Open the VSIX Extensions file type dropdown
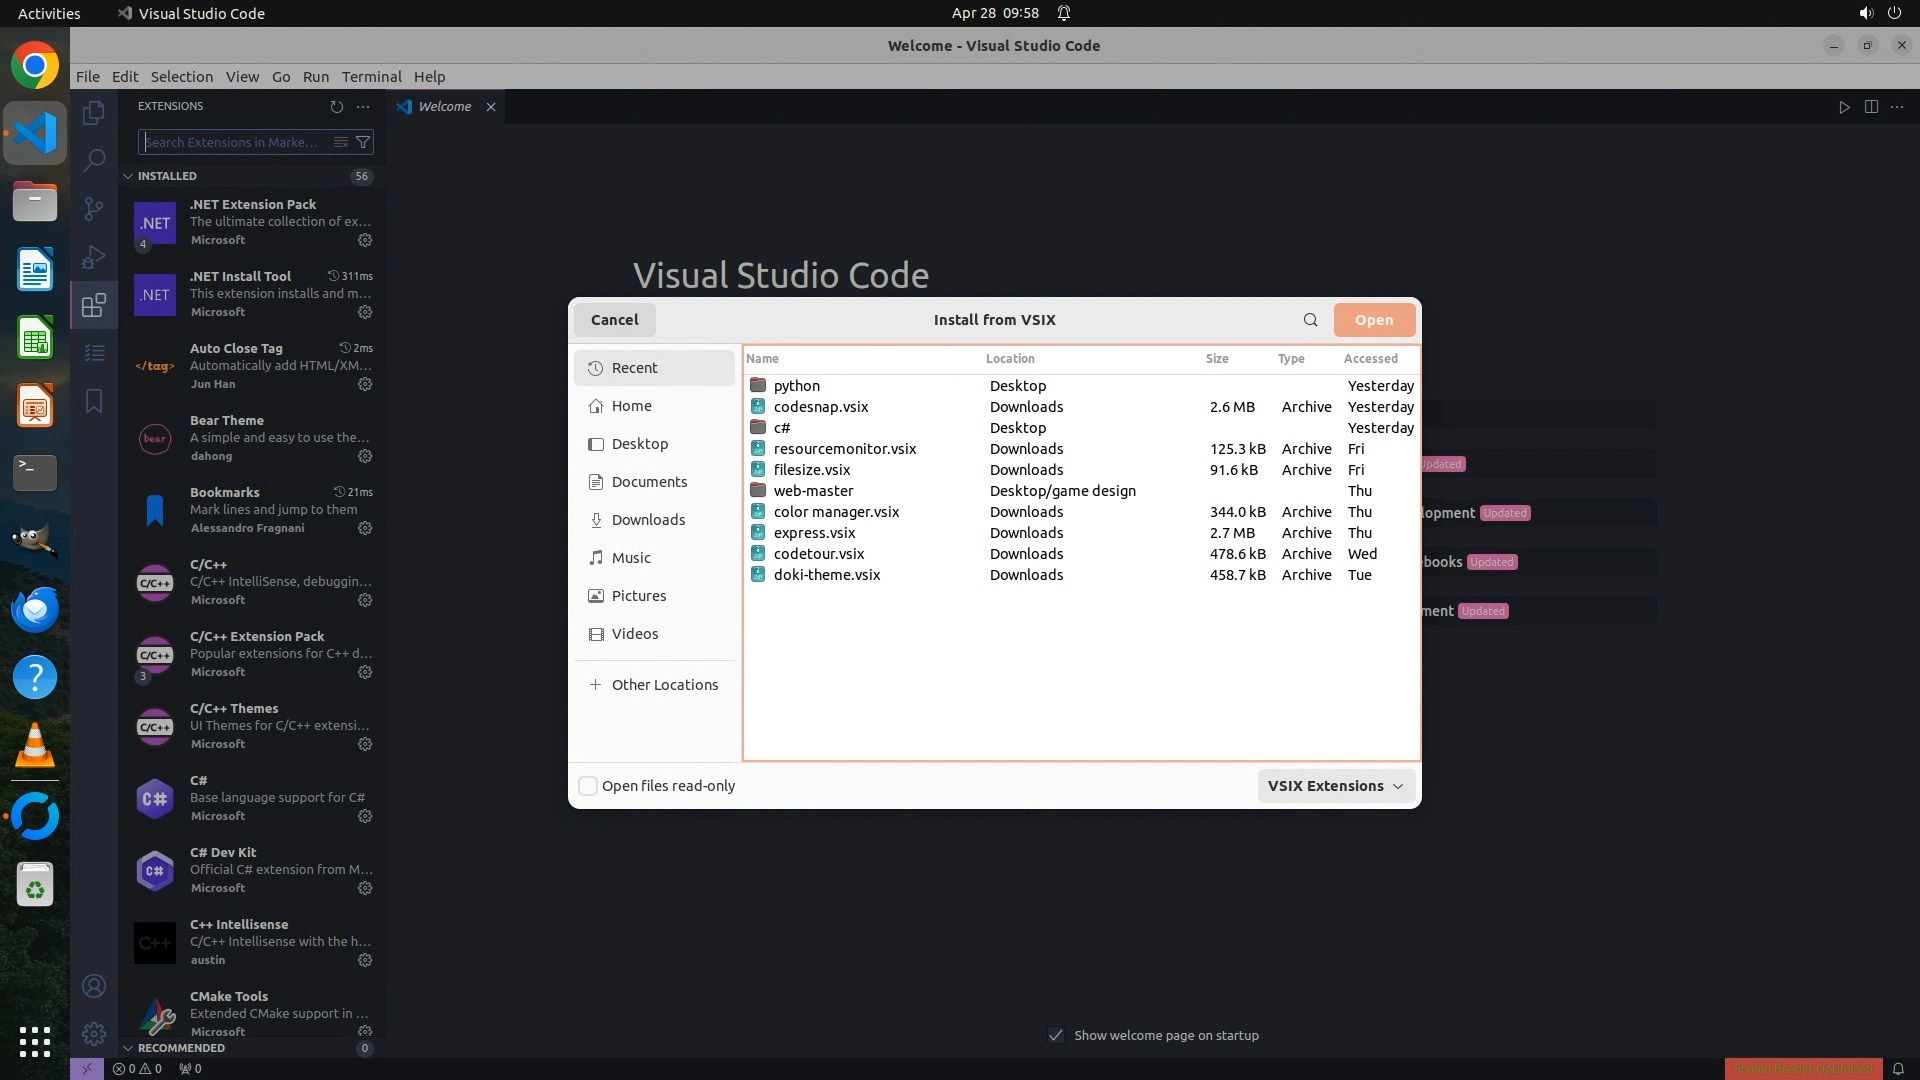This screenshot has width=1920, height=1080. click(1335, 786)
